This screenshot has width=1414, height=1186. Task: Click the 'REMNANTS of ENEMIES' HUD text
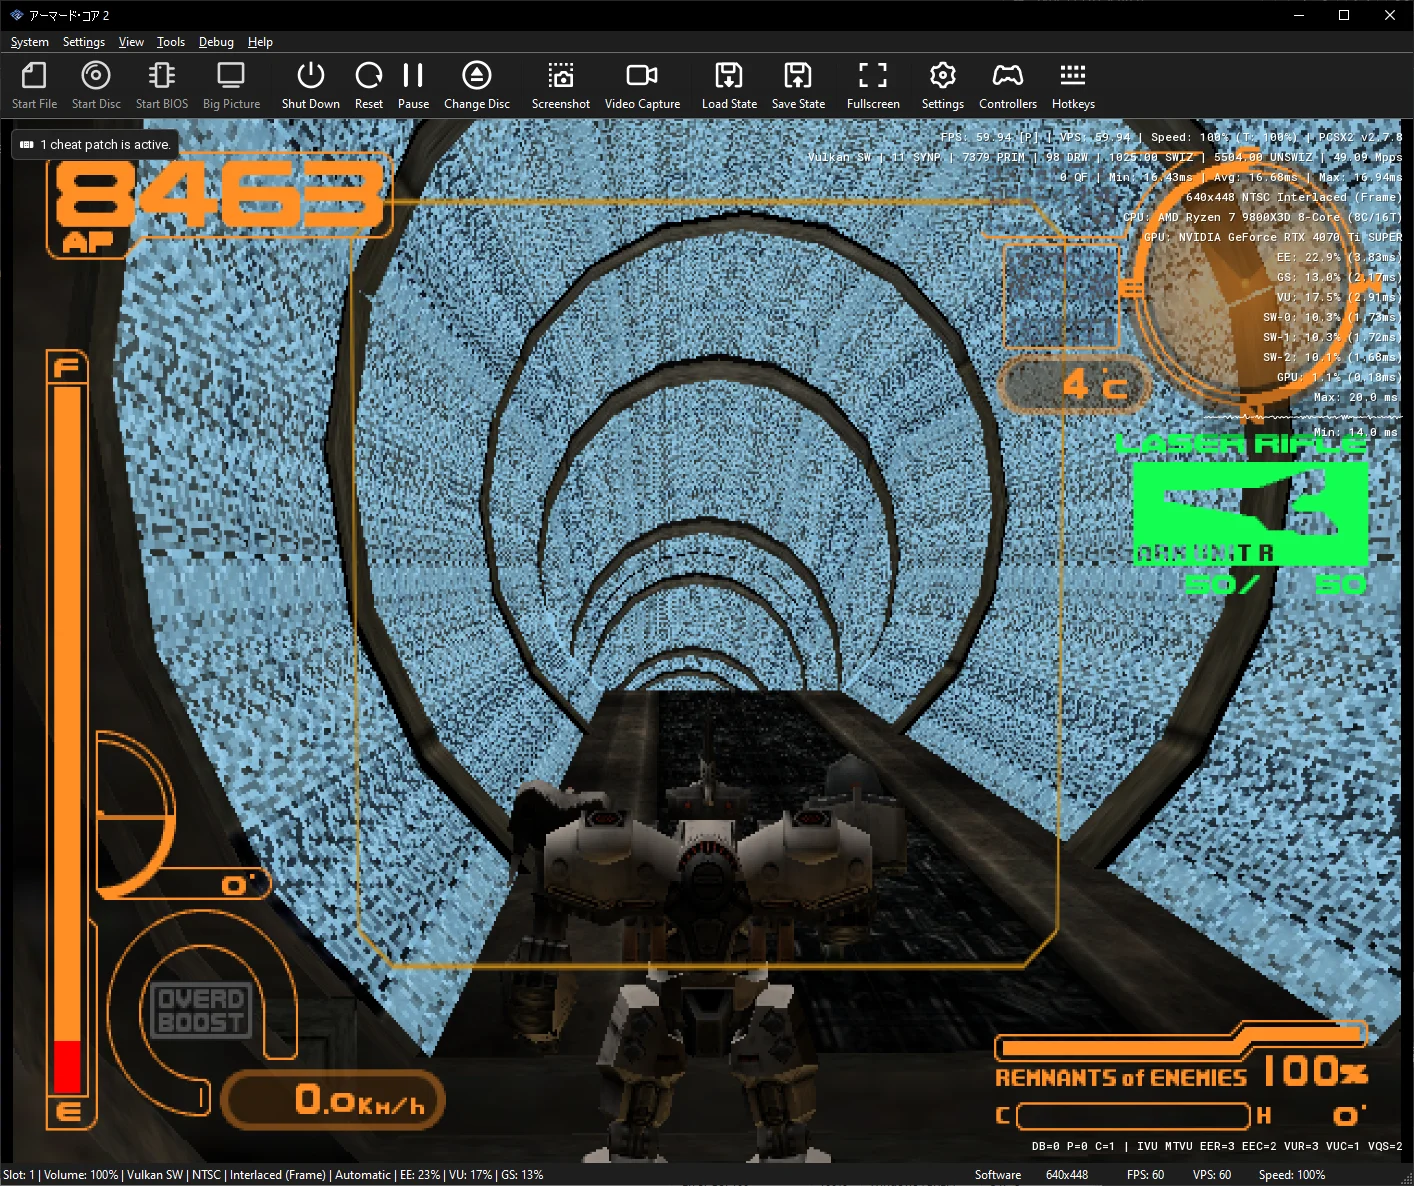point(1121,1077)
